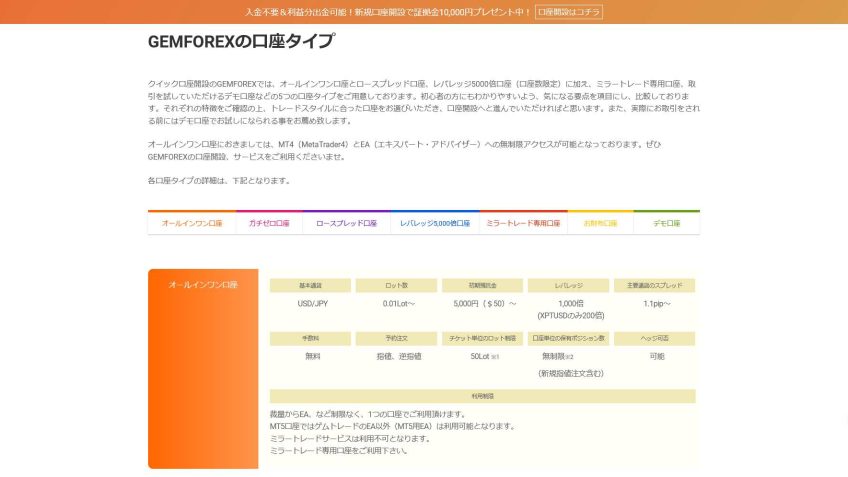This screenshot has height=477, width=848.
Task: Open the ロースプレッド口座 tab
Action: coord(346,223)
